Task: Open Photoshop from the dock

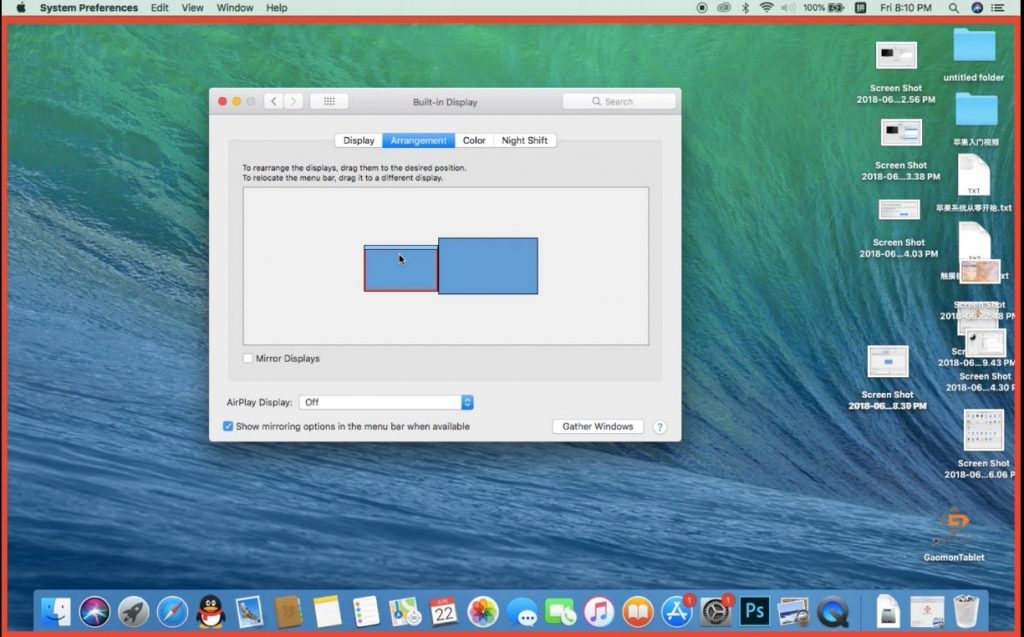Action: click(x=755, y=611)
